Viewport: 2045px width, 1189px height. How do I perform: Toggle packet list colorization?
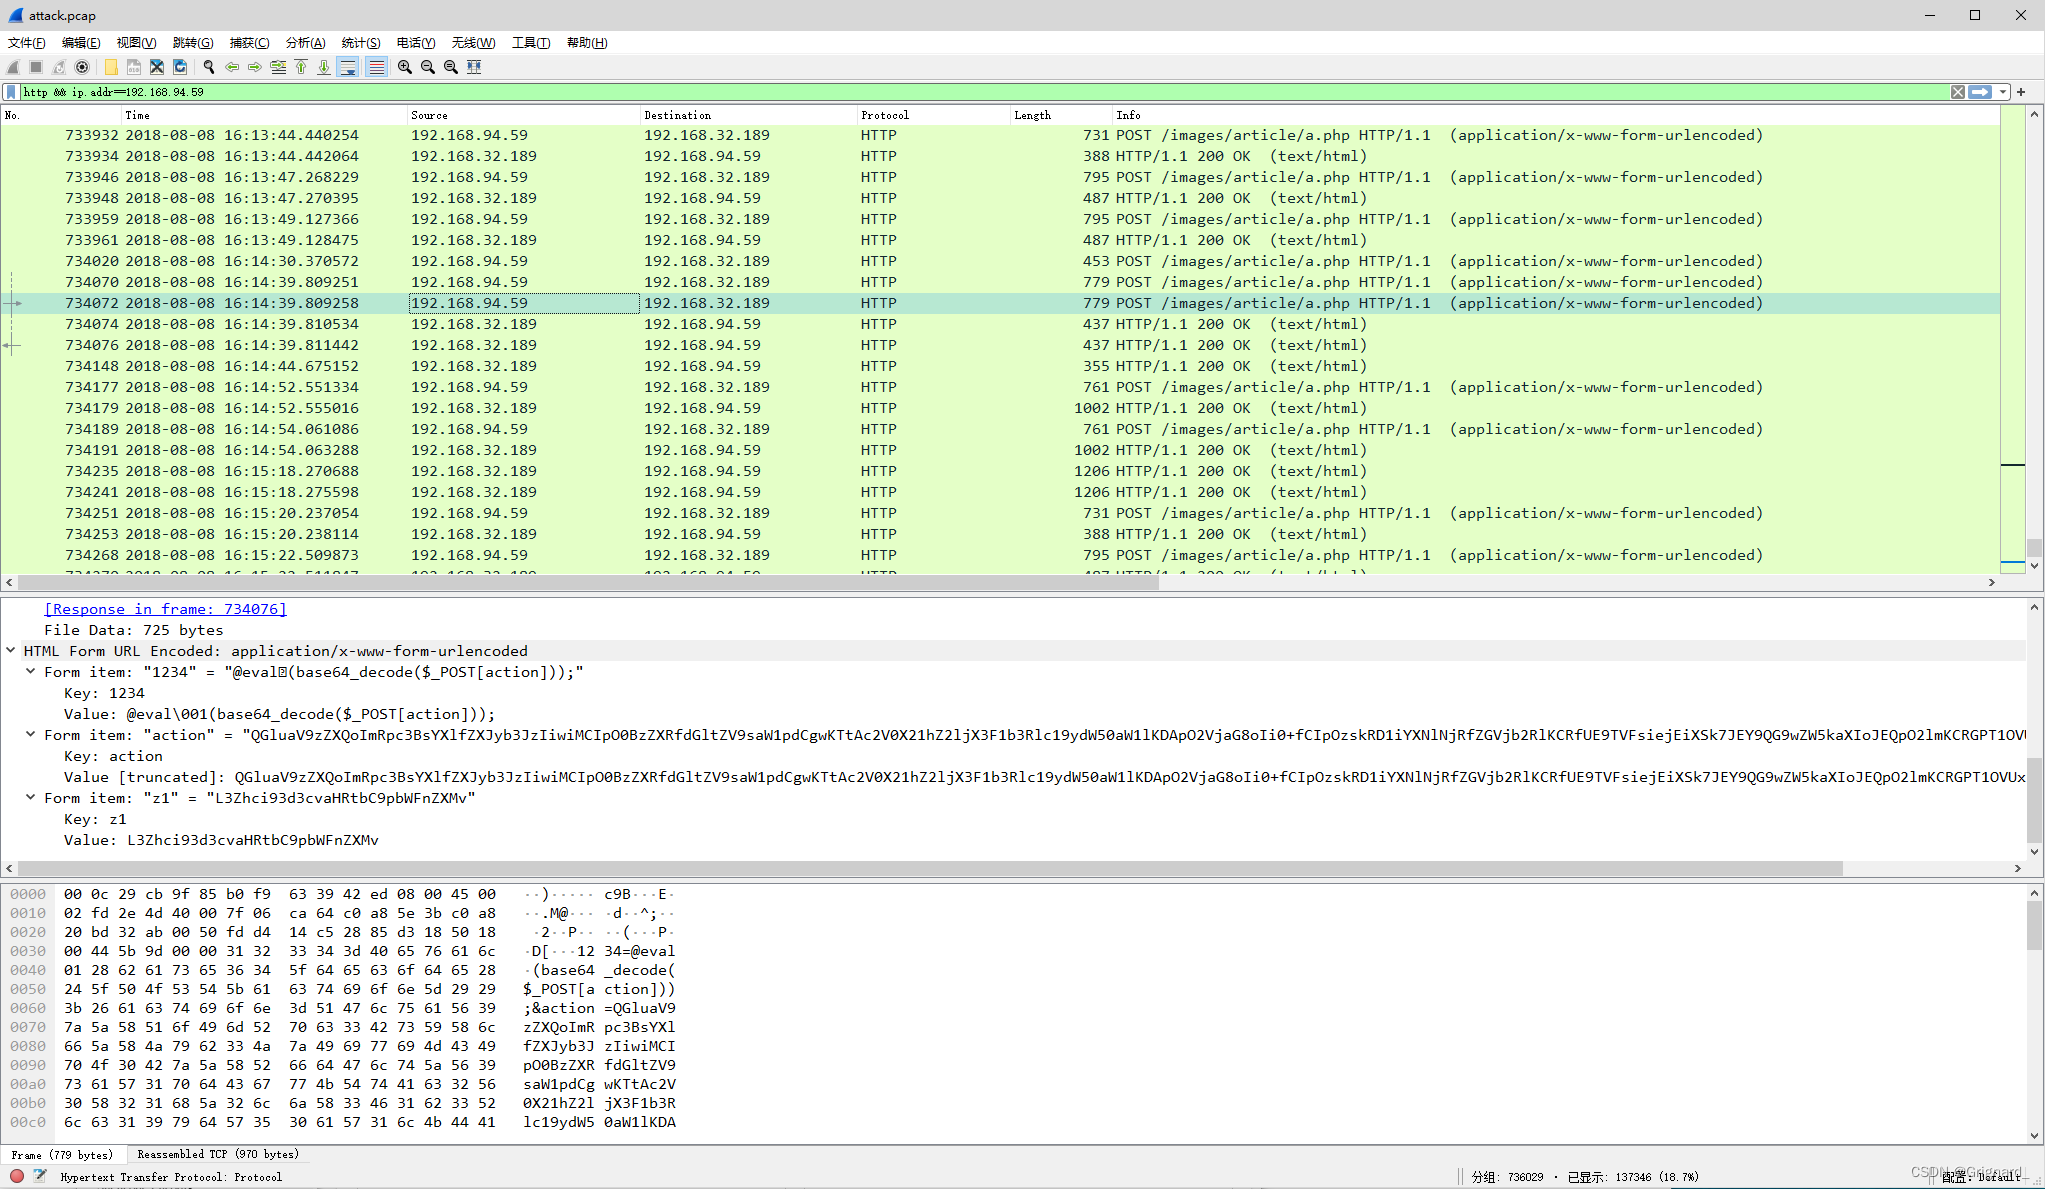tap(376, 67)
